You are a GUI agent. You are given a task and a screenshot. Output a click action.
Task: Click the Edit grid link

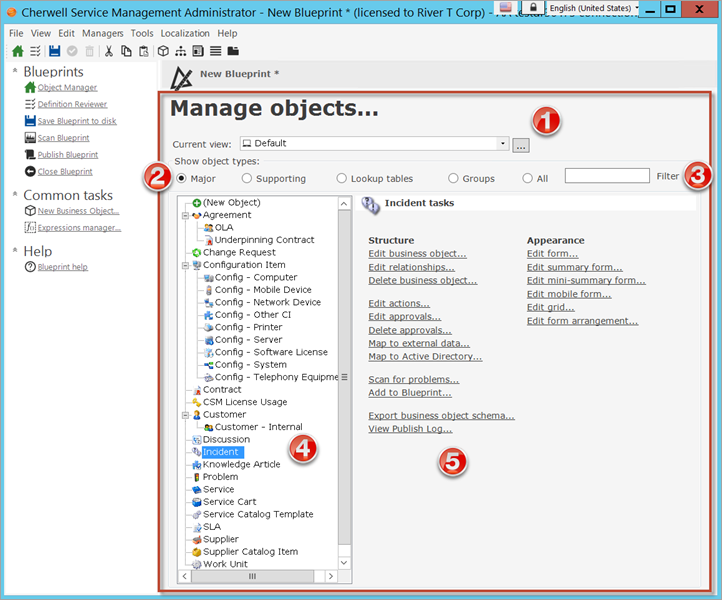pos(550,307)
